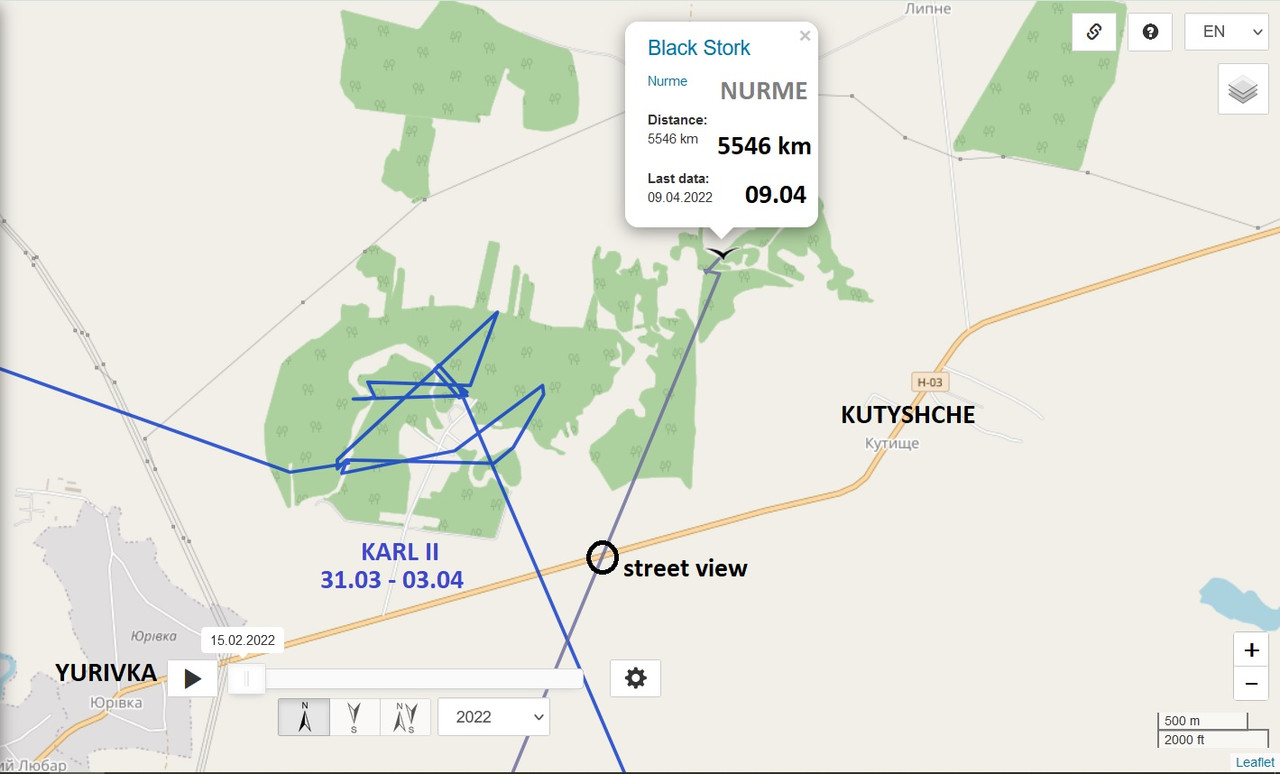Open the 2022 year dropdown
This screenshot has width=1280, height=774.
(x=494, y=717)
